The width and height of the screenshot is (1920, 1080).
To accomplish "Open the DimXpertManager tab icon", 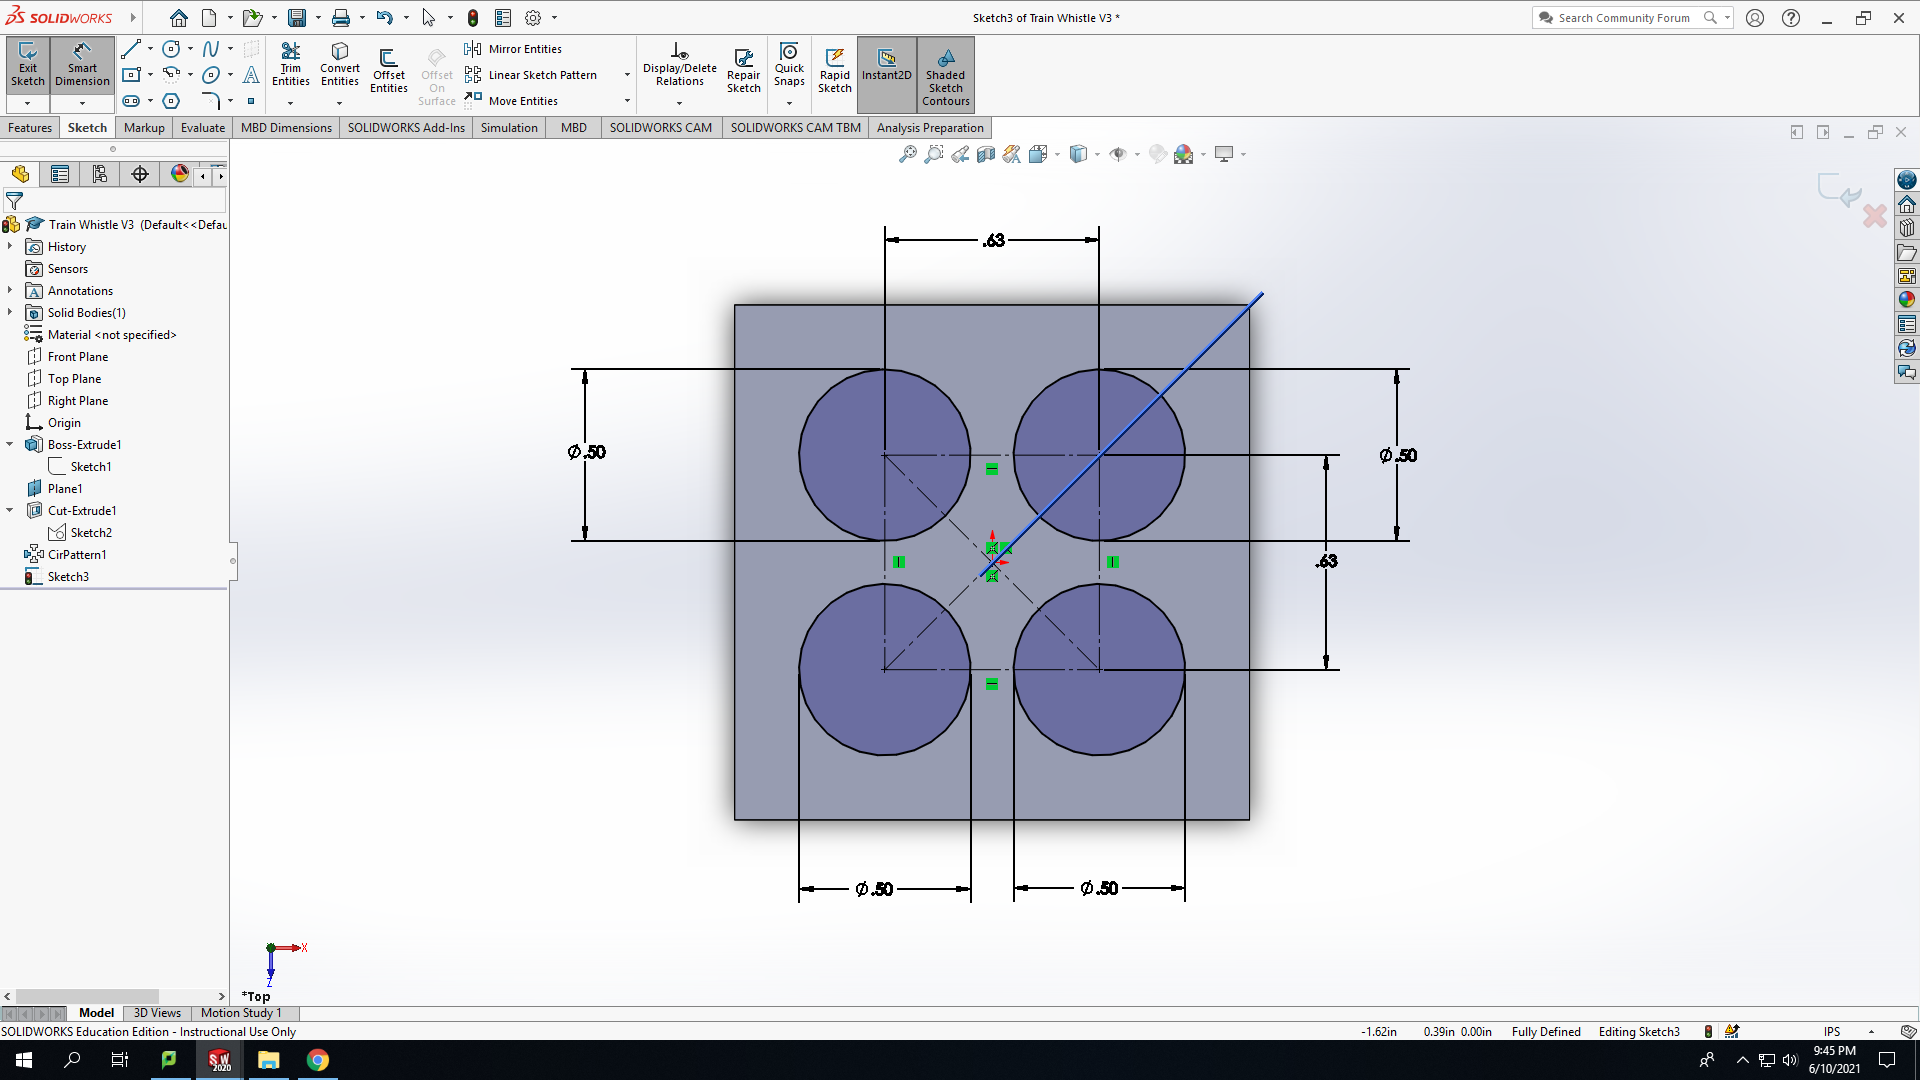I will 140,174.
